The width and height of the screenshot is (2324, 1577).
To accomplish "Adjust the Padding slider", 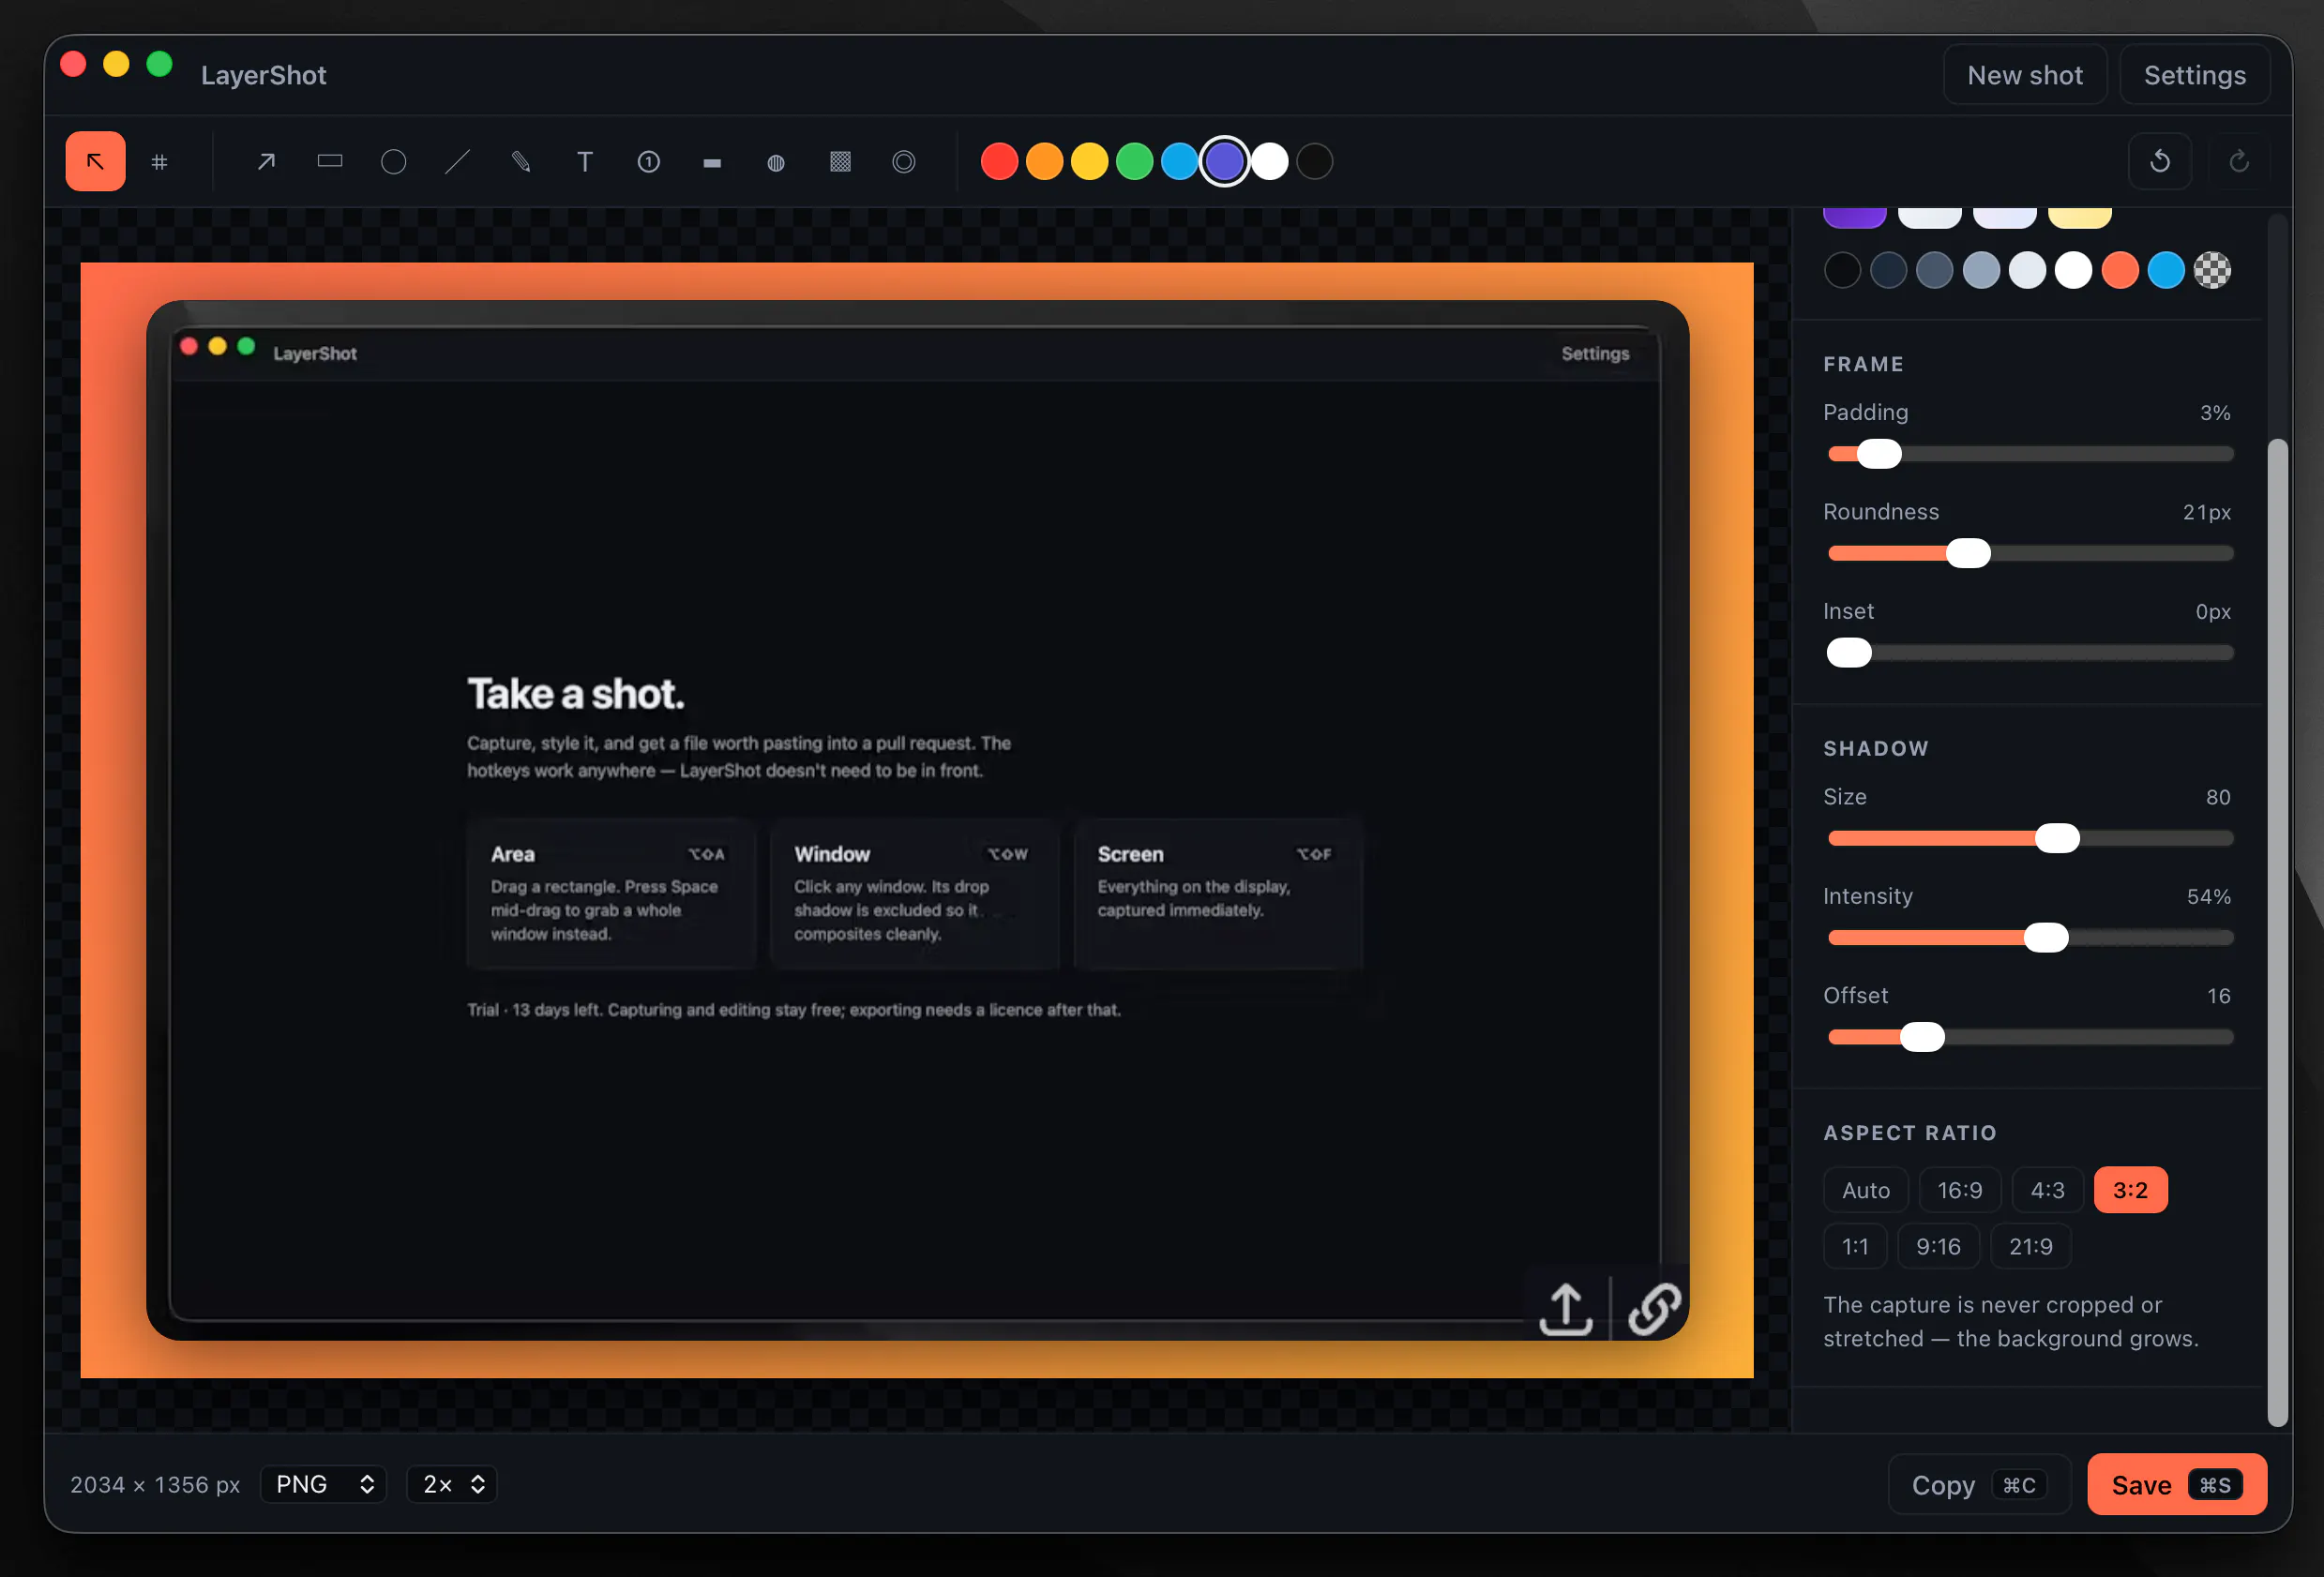I will pos(2031,454).
